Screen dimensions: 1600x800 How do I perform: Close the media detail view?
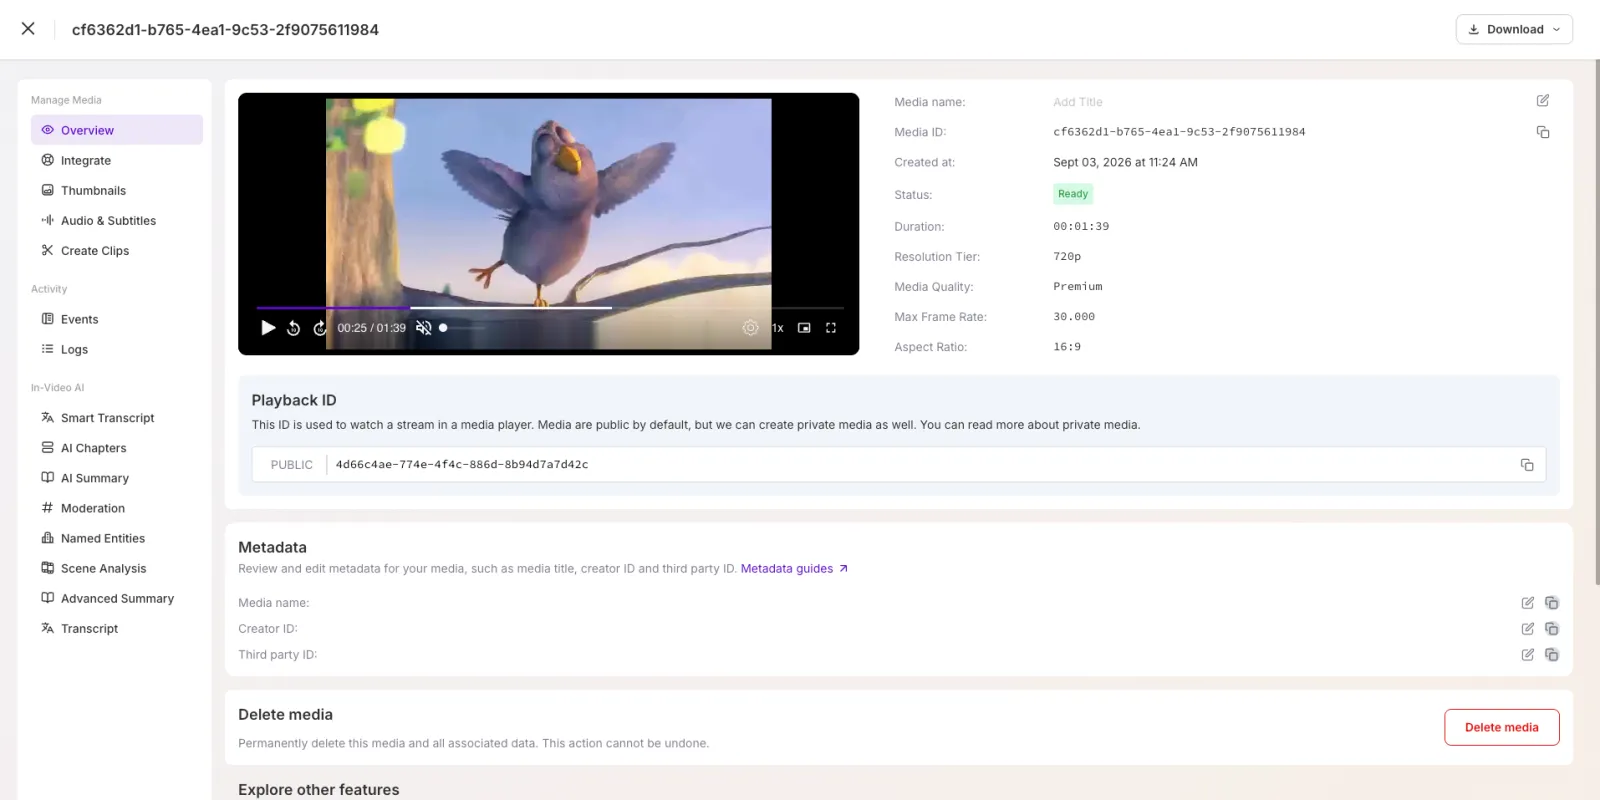tap(28, 29)
